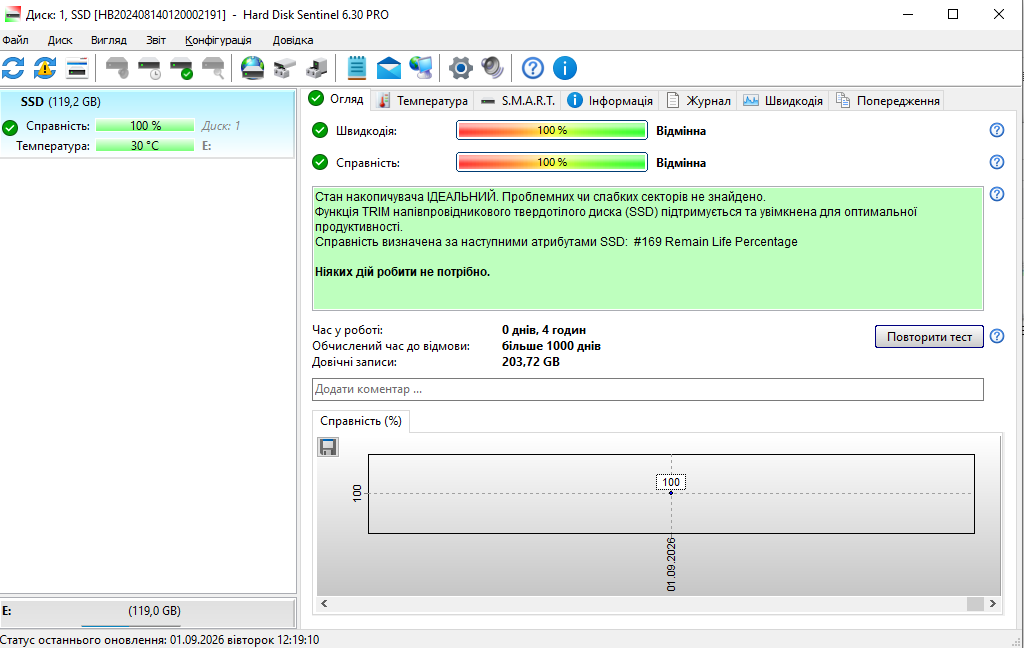The width and height of the screenshot is (1024, 648).
Task: Click the Повторити тест button
Action: tap(929, 336)
